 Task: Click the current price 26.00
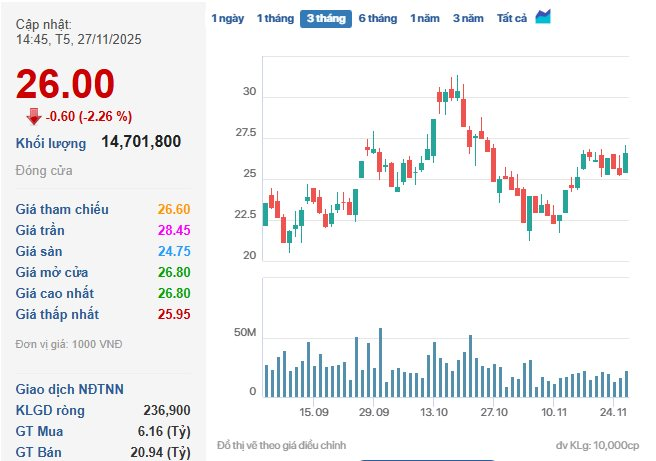[x=65, y=85]
